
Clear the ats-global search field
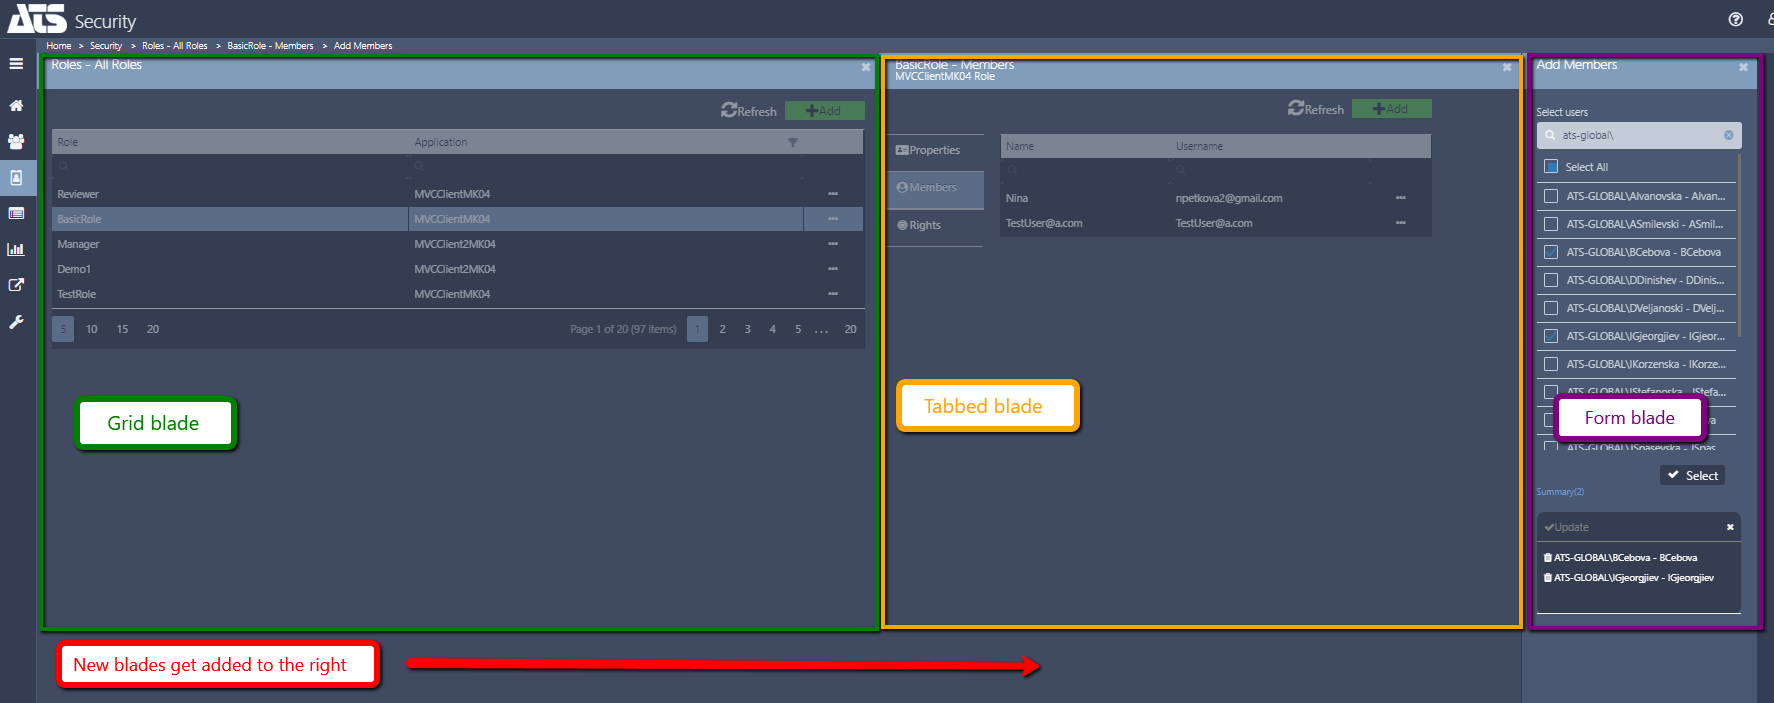(1728, 135)
